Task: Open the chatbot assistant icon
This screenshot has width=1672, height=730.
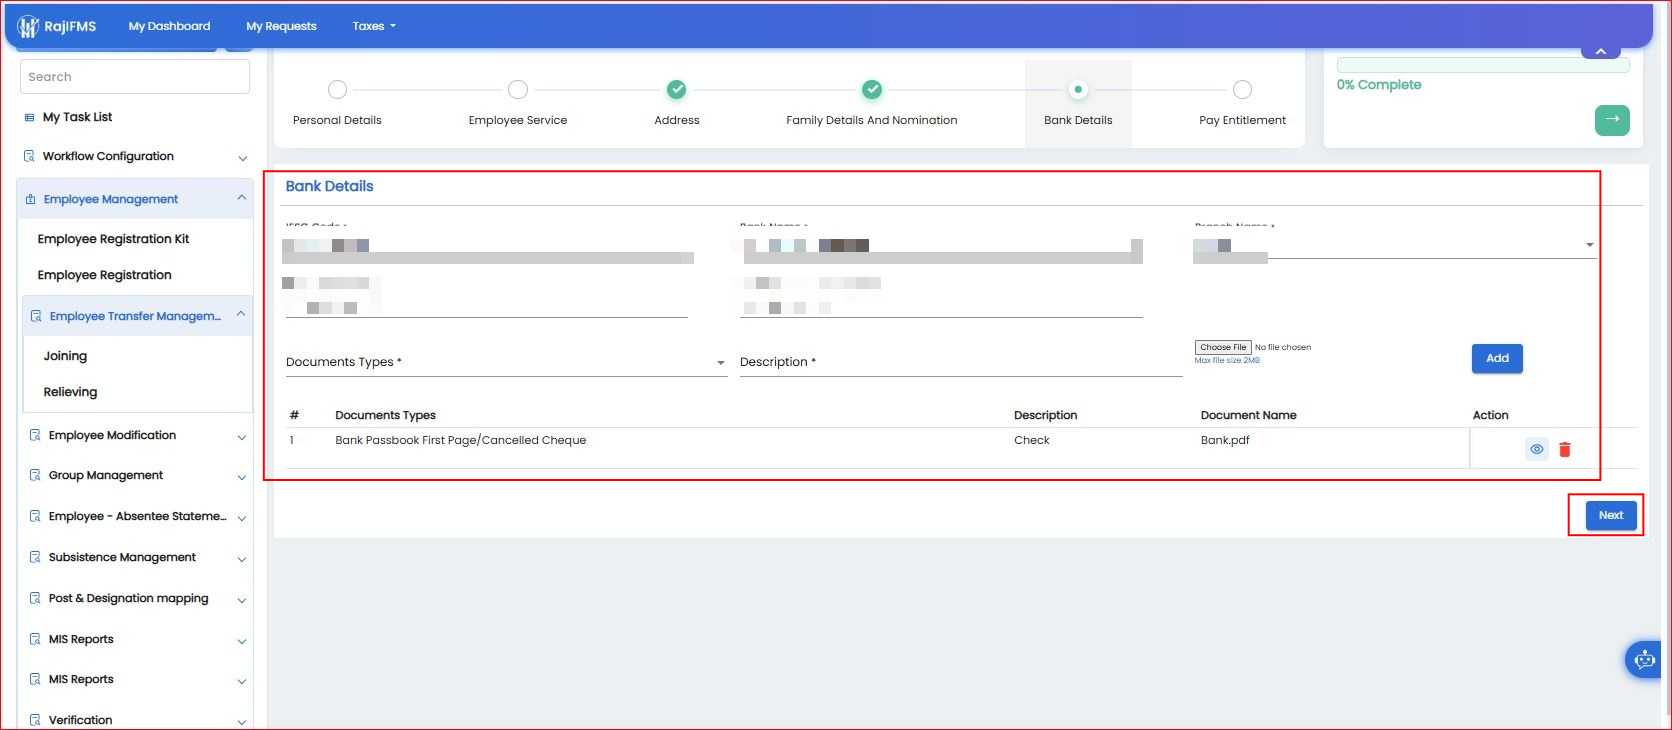Action: [x=1644, y=660]
